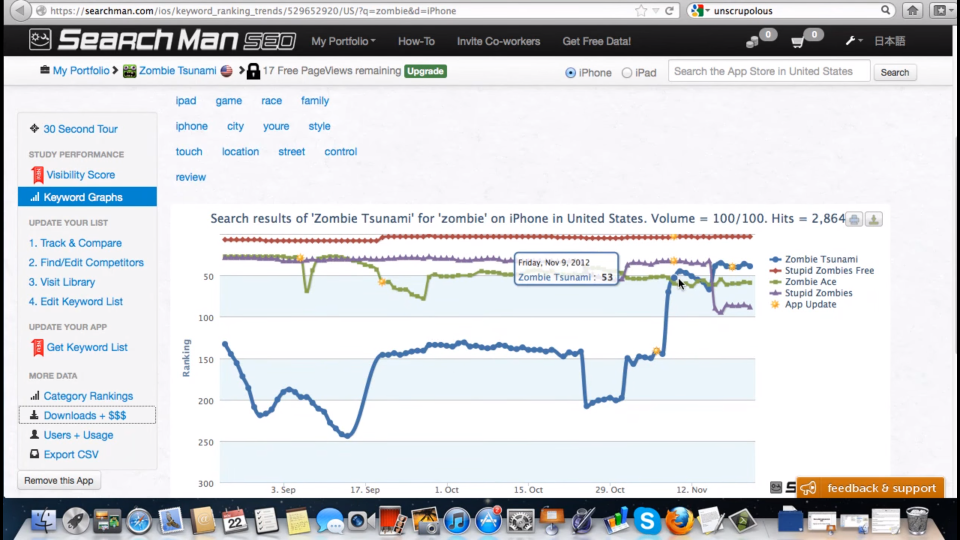The height and width of the screenshot is (540, 960).
Task: Reload the page
Action: (x=669, y=10)
